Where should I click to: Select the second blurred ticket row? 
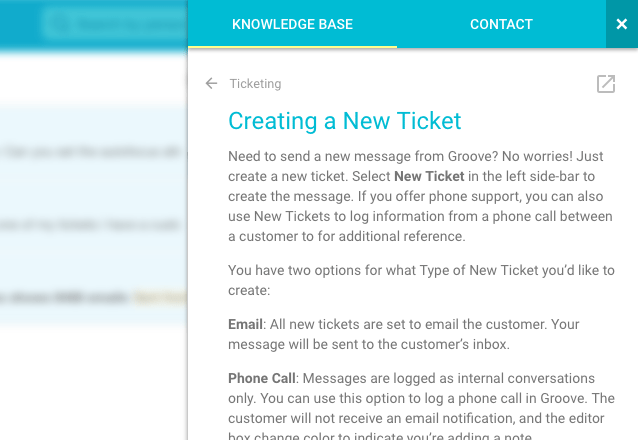[94, 225]
